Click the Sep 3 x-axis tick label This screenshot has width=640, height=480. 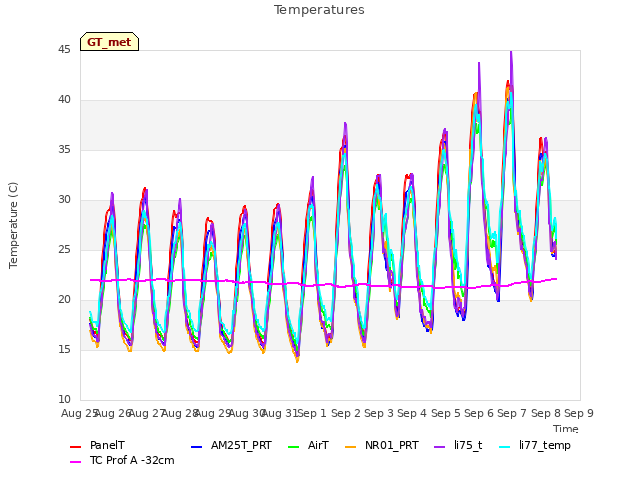pos(379,413)
